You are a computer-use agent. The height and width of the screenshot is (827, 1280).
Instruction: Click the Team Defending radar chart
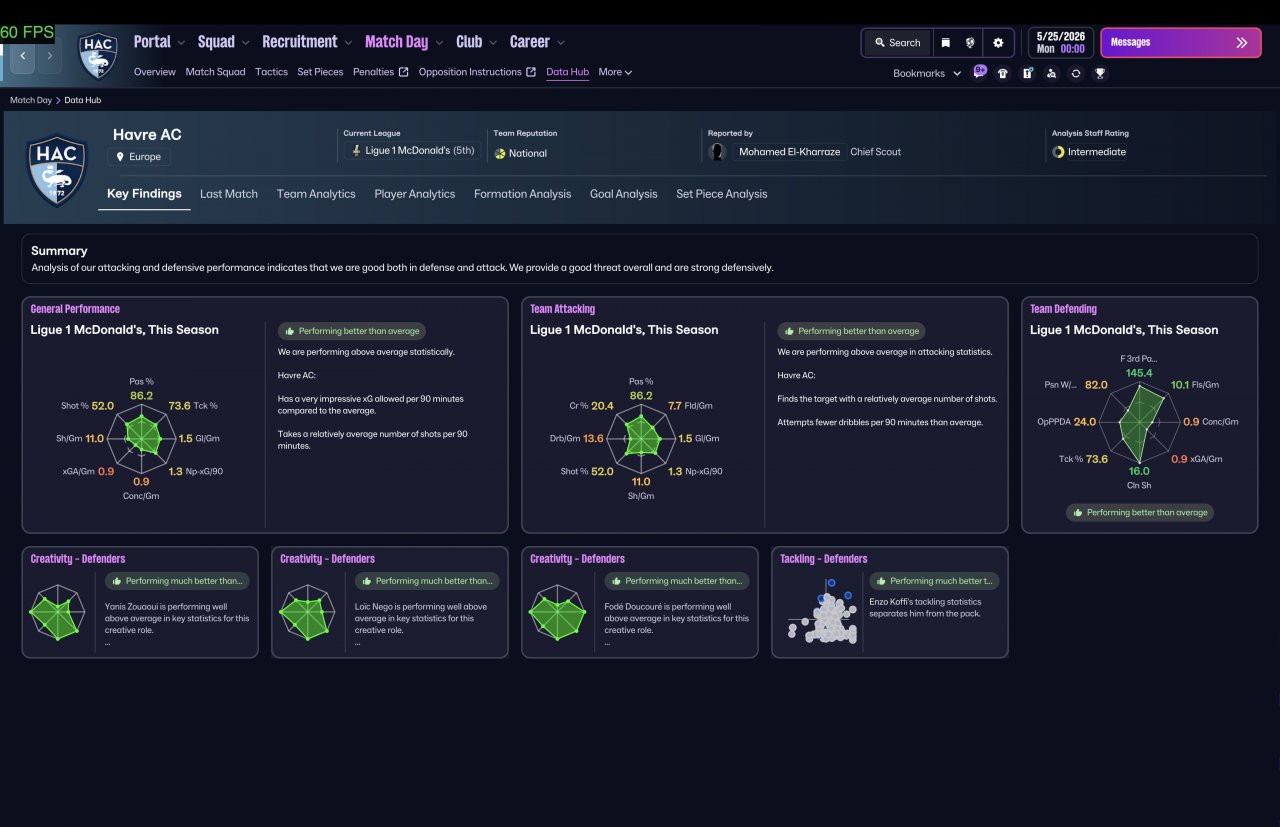pyautogui.click(x=1139, y=422)
